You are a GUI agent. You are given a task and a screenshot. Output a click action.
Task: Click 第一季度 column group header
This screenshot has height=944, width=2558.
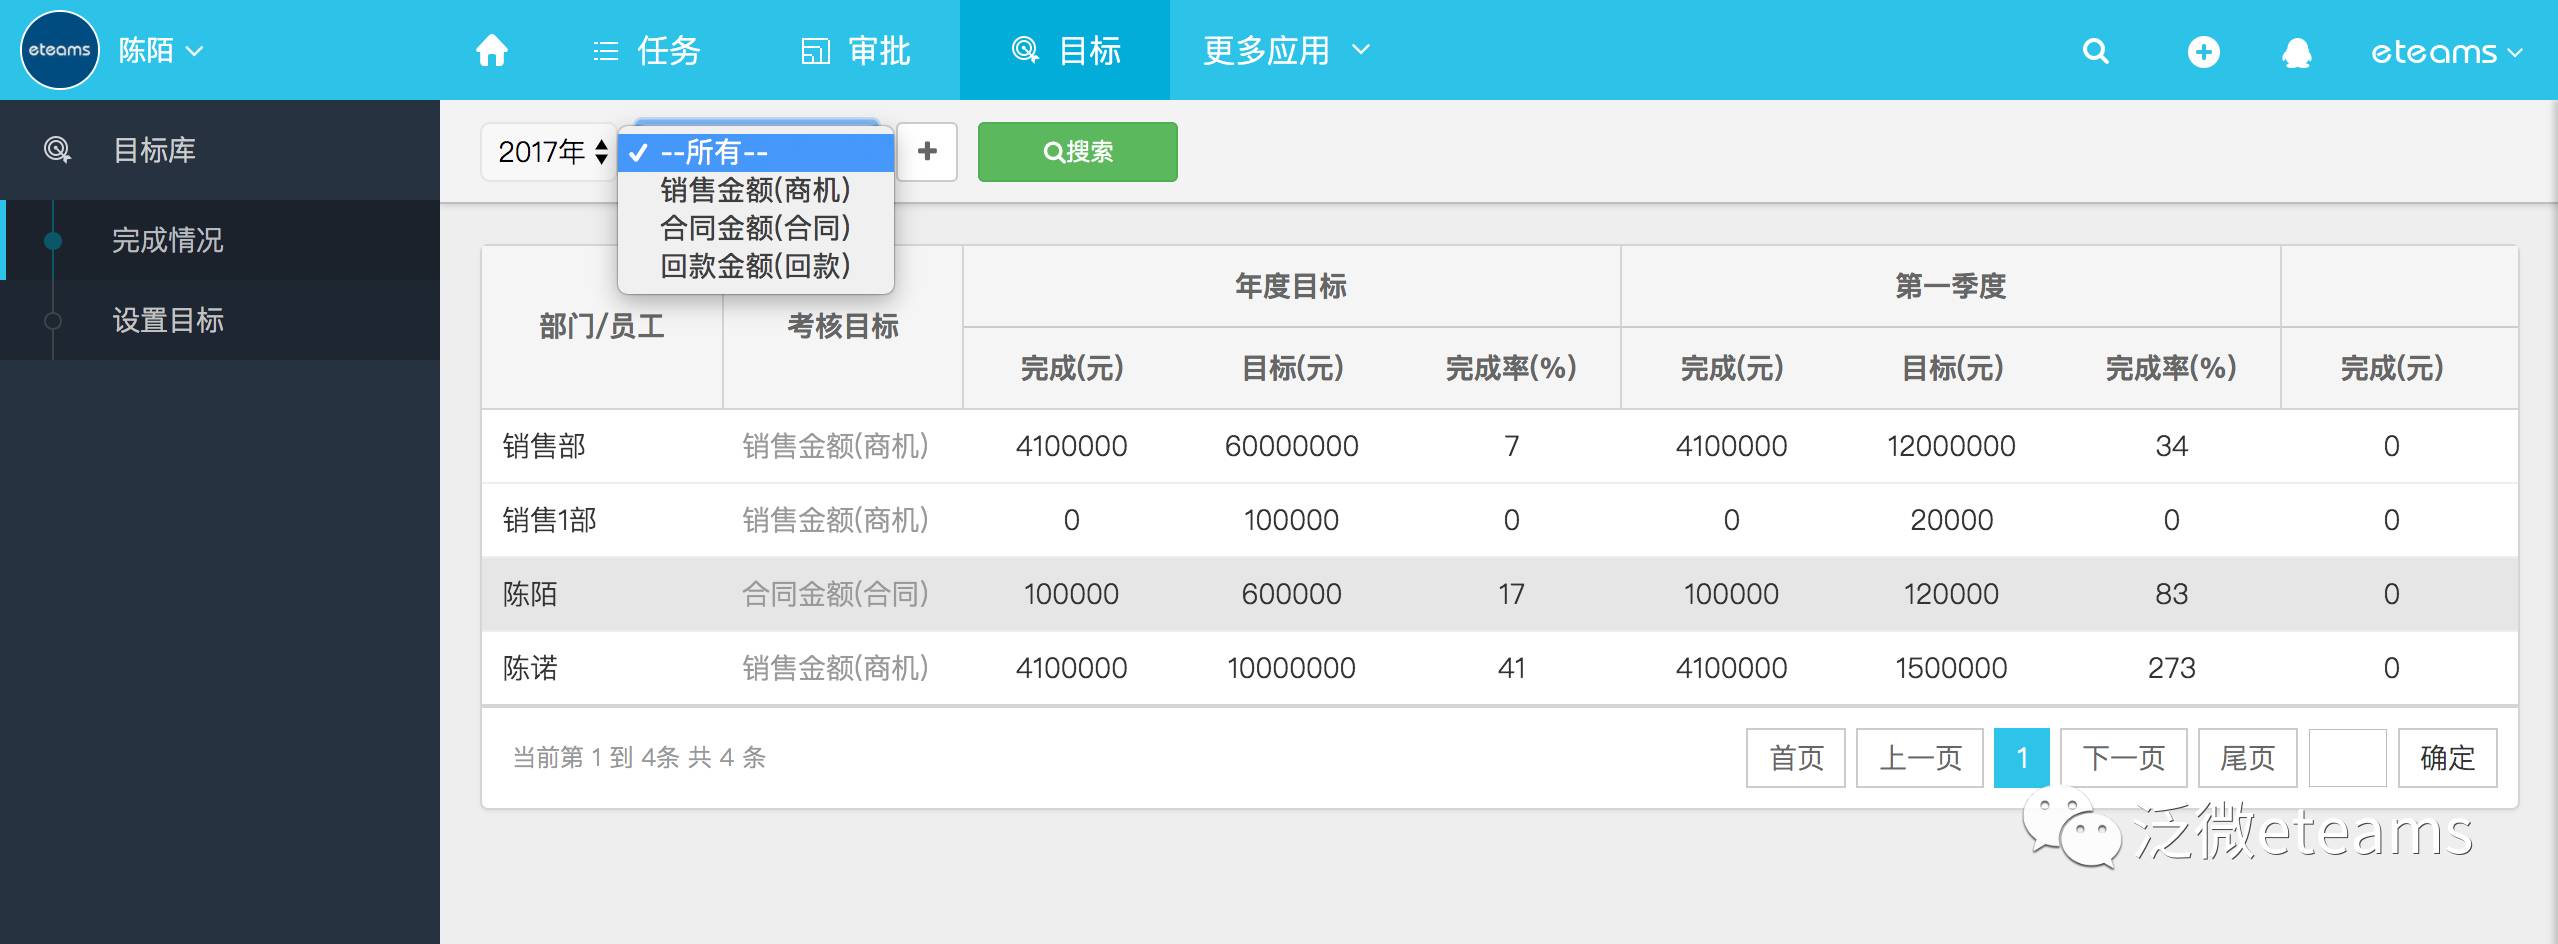tap(1951, 287)
